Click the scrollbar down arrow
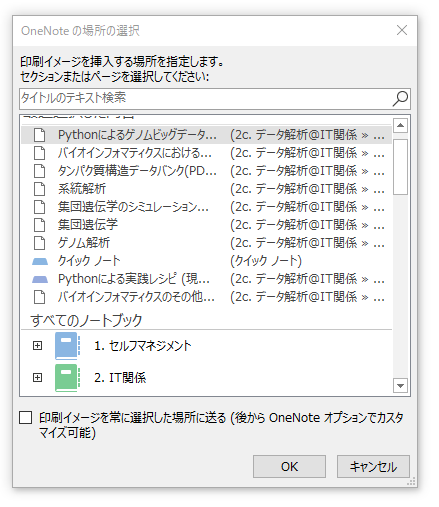Image resolution: width=439 pixels, height=507 pixels. pyautogui.click(x=400, y=386)
